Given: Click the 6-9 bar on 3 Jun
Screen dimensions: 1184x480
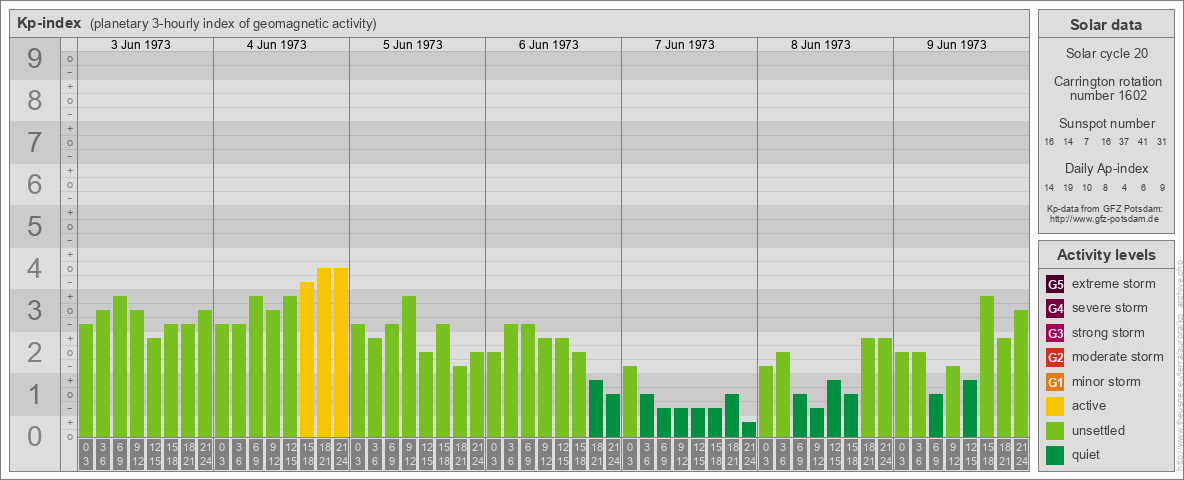Looking at the screenshot, I should pyautogui.click(x=120, y=366).
